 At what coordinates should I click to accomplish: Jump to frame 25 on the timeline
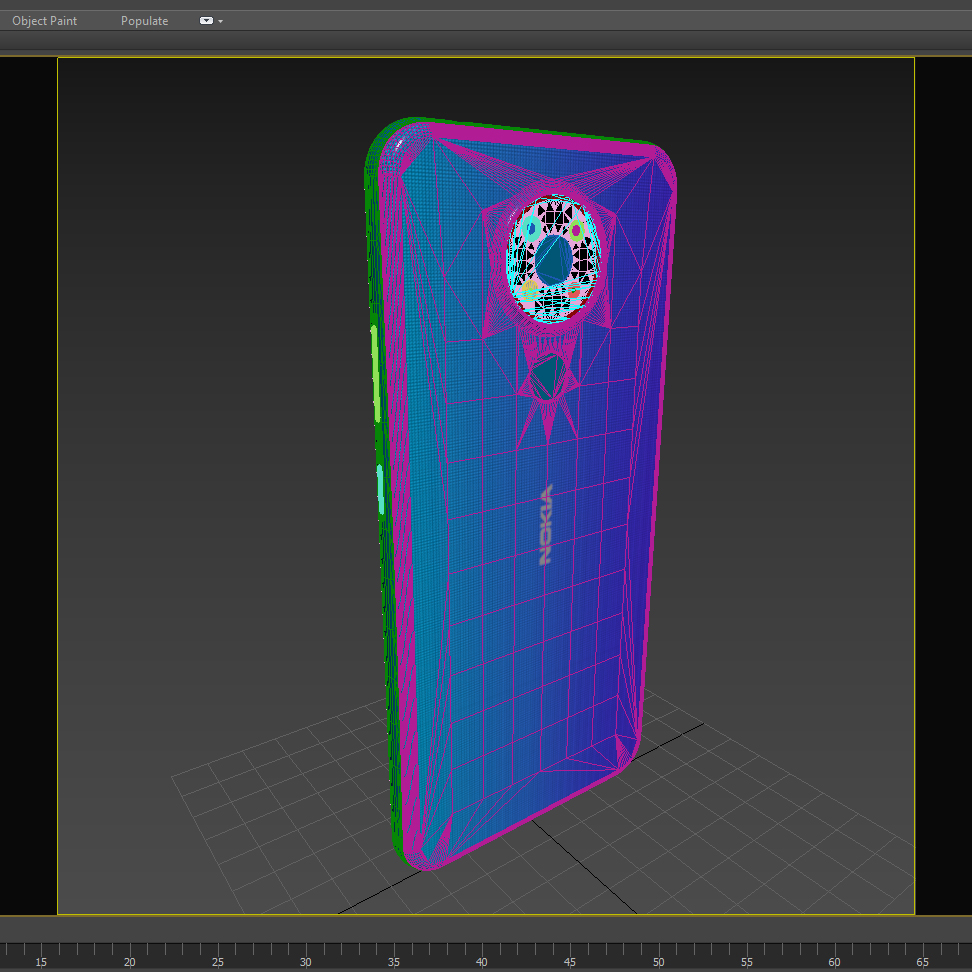[217, 962]
